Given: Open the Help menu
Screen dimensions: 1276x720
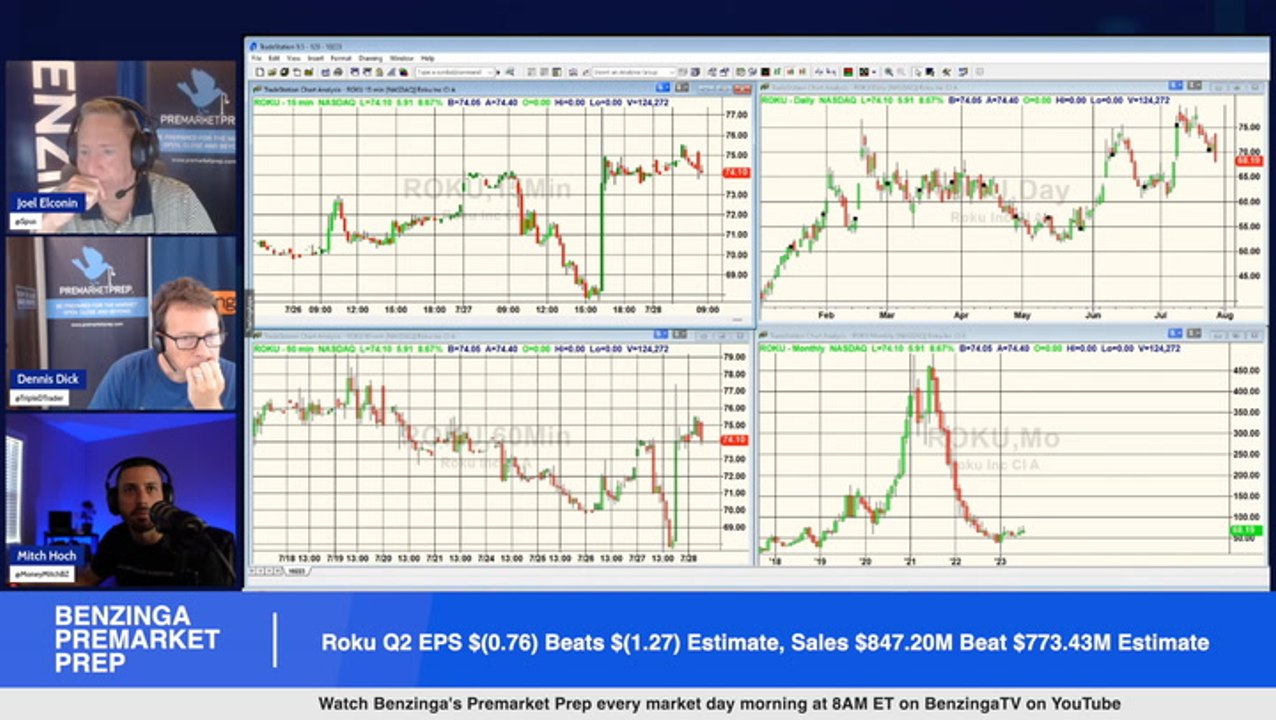Looking at the screenshot, I should [428, 58].
